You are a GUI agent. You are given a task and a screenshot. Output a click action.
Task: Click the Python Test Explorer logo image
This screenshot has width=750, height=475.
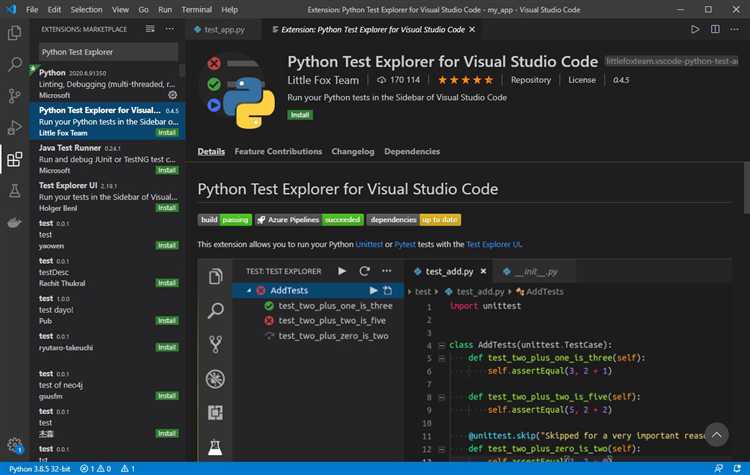point(241,91)
